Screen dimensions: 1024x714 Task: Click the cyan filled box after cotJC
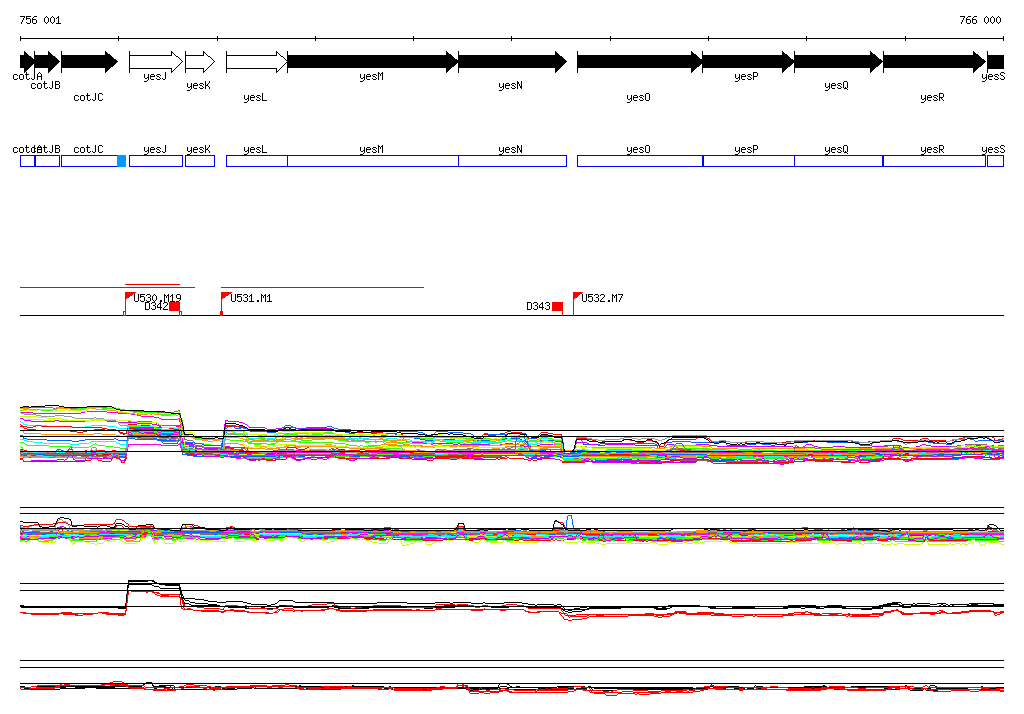pyautogui.click(x=121, y=161)
